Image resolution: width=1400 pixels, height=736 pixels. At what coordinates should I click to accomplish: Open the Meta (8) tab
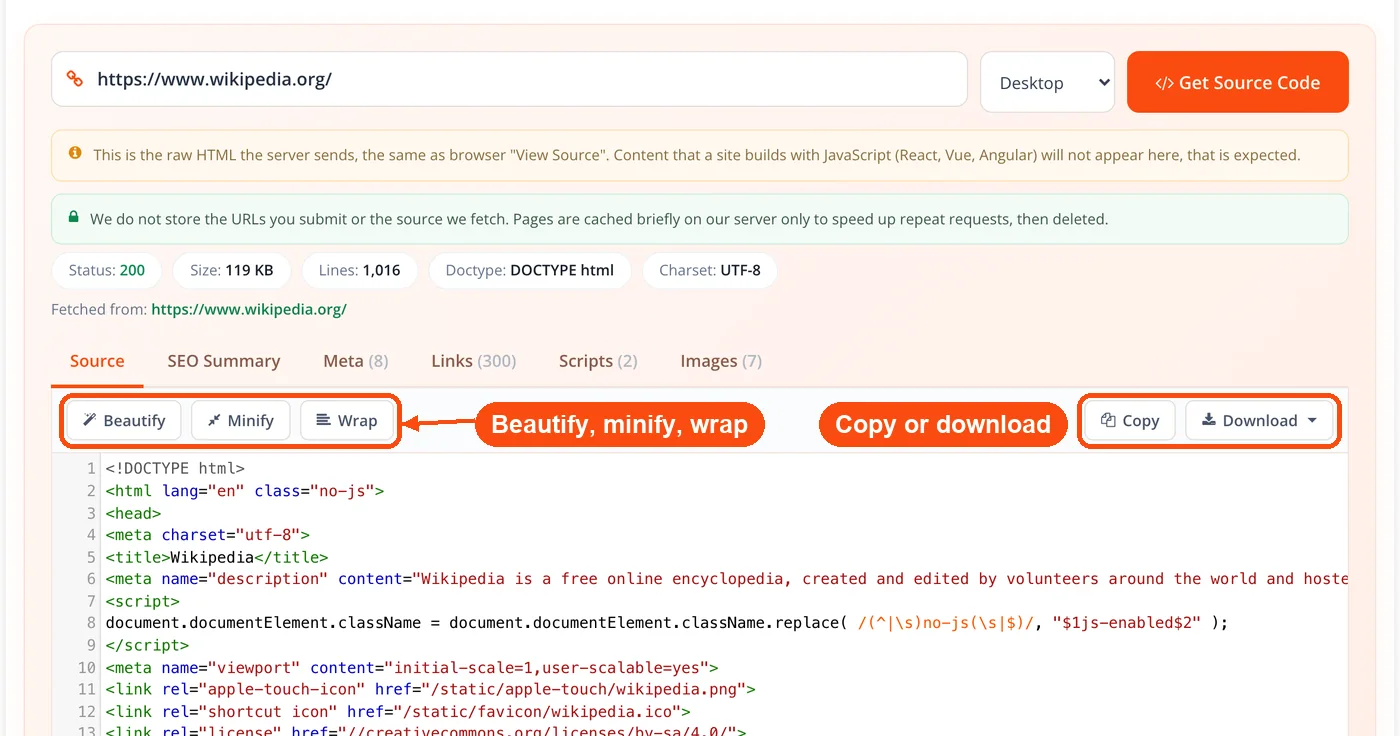(355, 361)
